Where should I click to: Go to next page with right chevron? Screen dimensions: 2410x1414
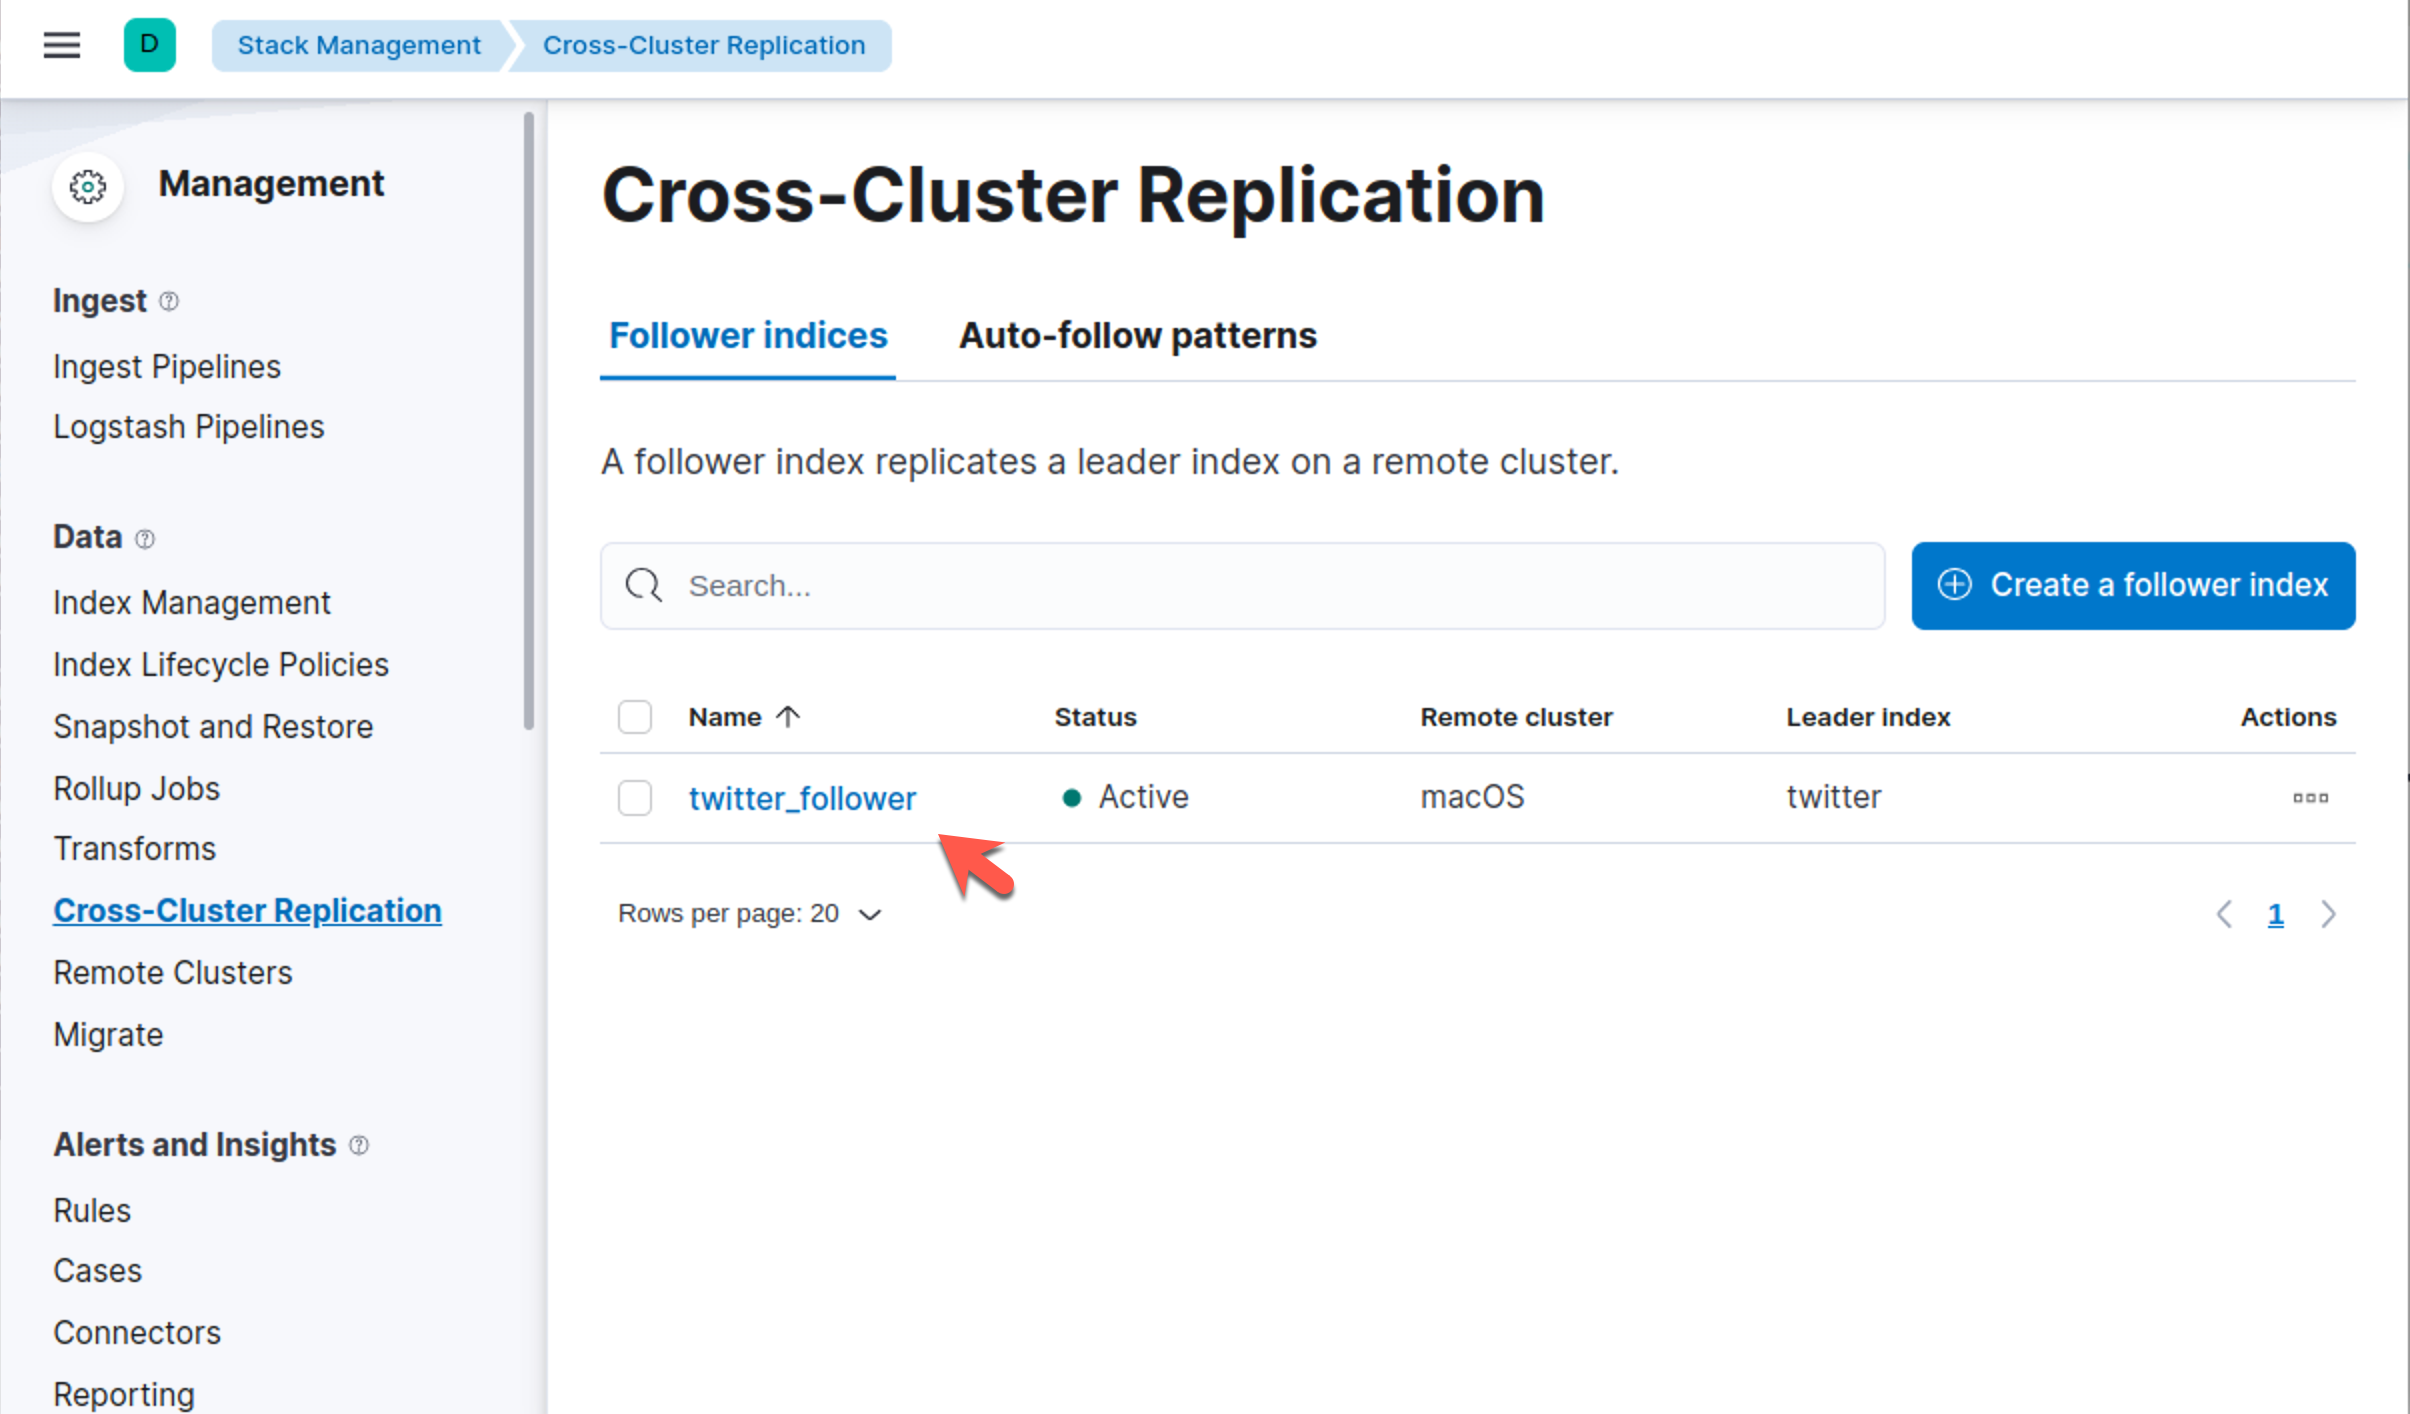[x=2329, y=913]
